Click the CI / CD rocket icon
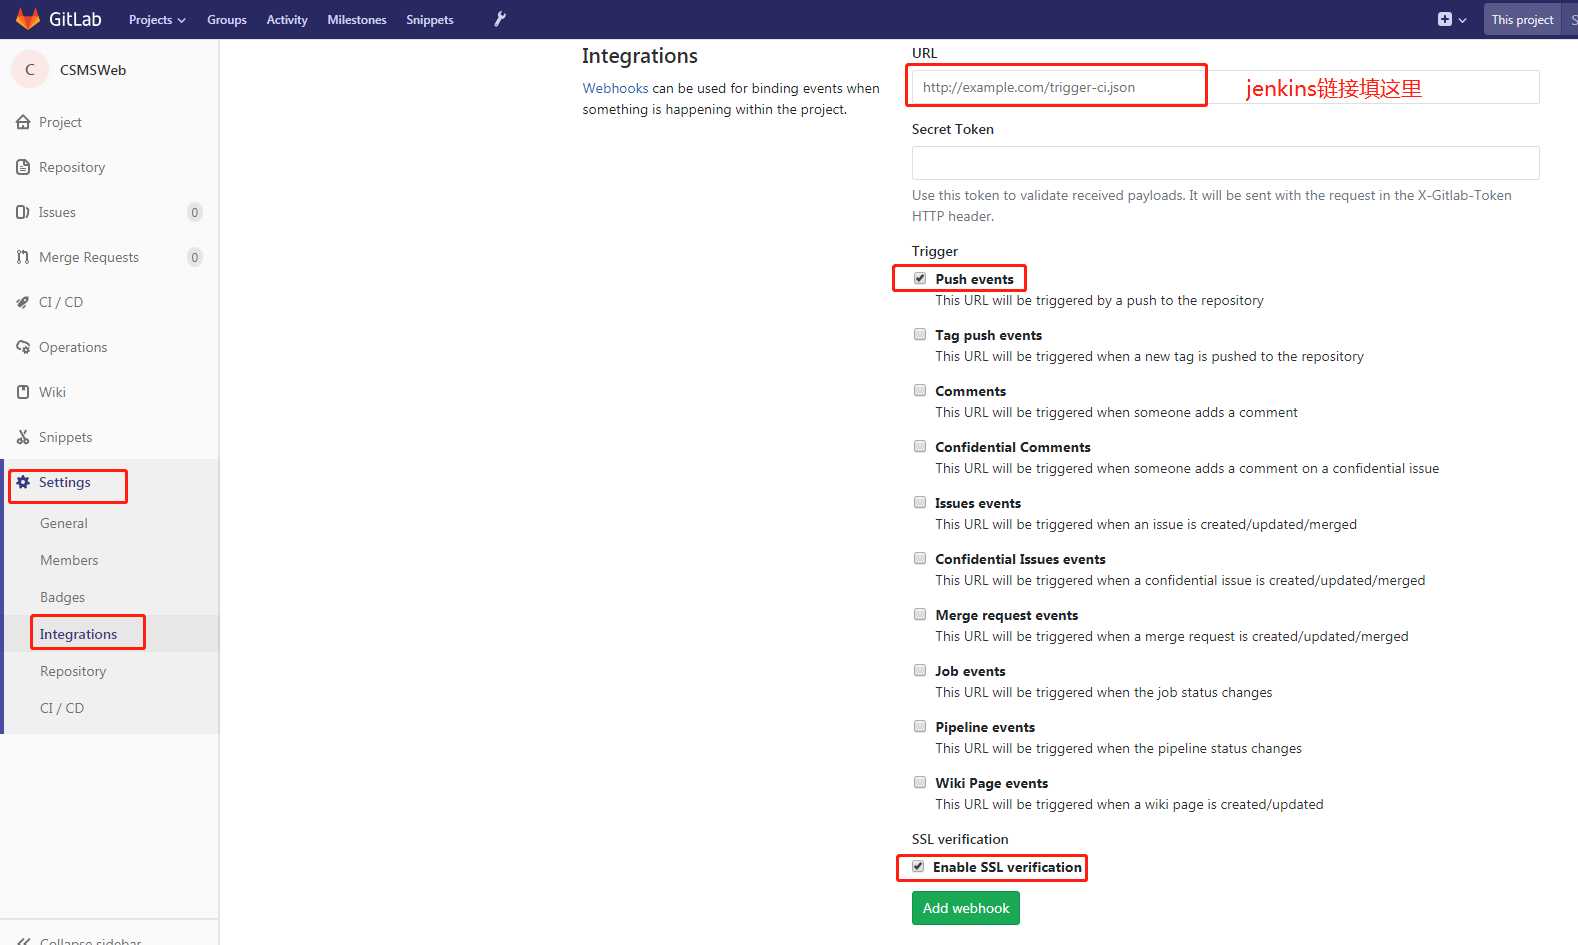 click(x=23, y=302)
